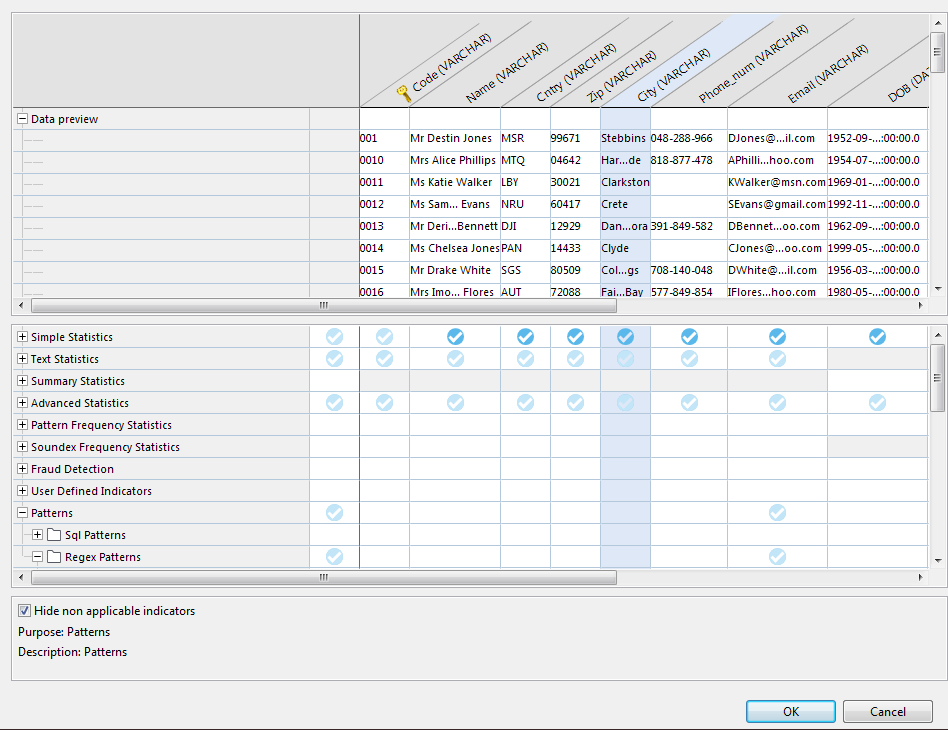The width and height of the screenshot is (948, 730).
Task: Click the data preview horizontal scrollbar
Action: [322, 306]
